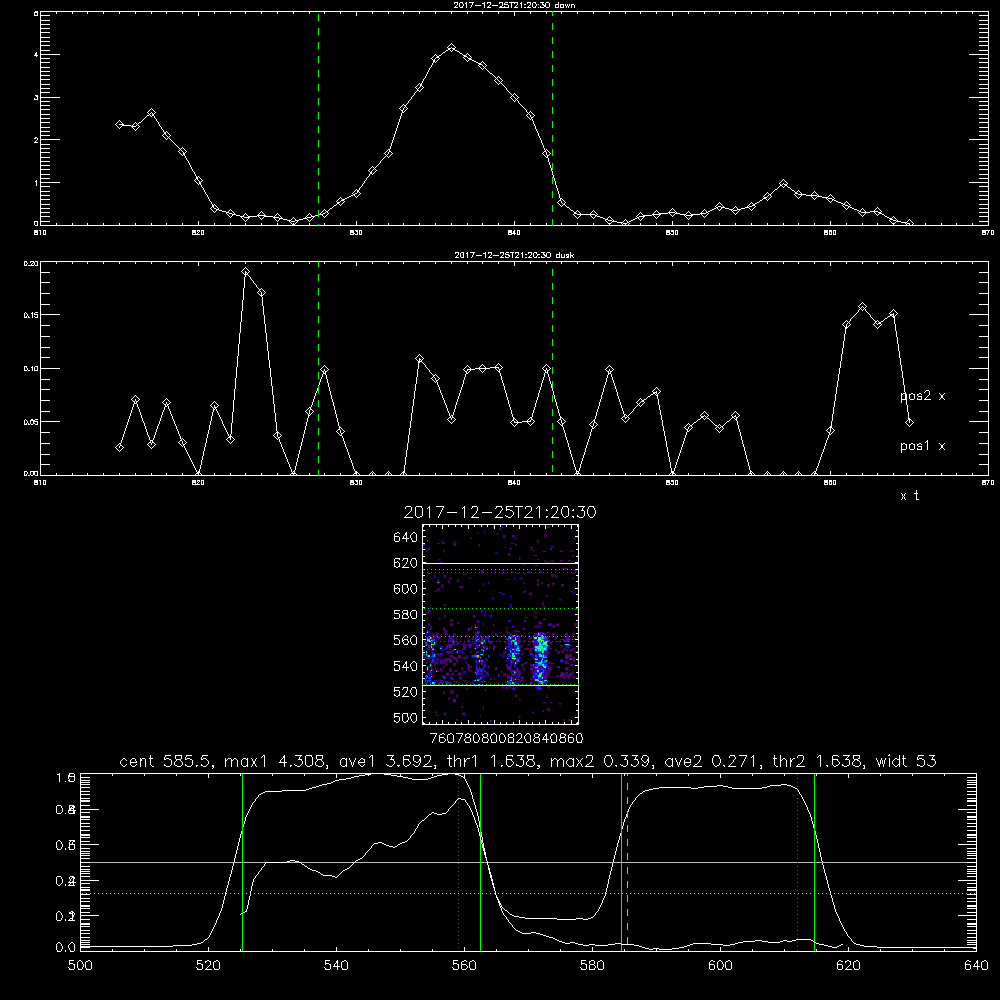Select the 'pos2 x' label
Image resolution: width=1000 pixels, height=1000 pixels.
pos(922,396)
